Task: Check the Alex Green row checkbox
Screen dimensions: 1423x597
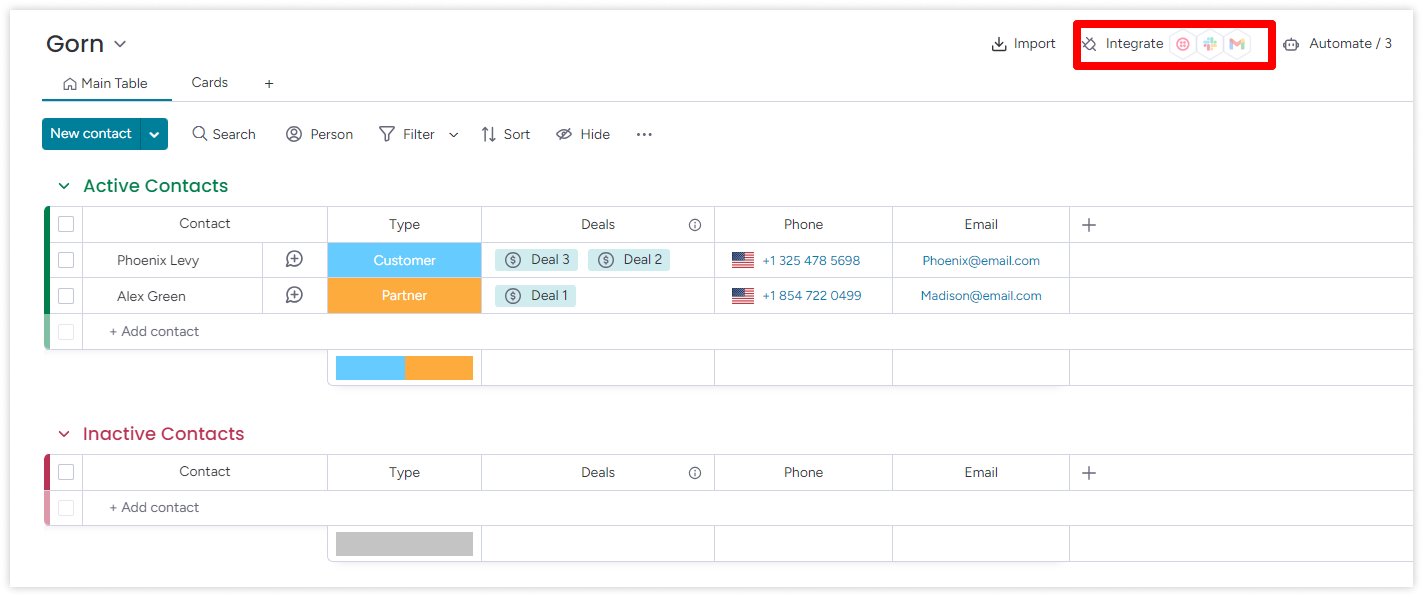Action: 66,296
